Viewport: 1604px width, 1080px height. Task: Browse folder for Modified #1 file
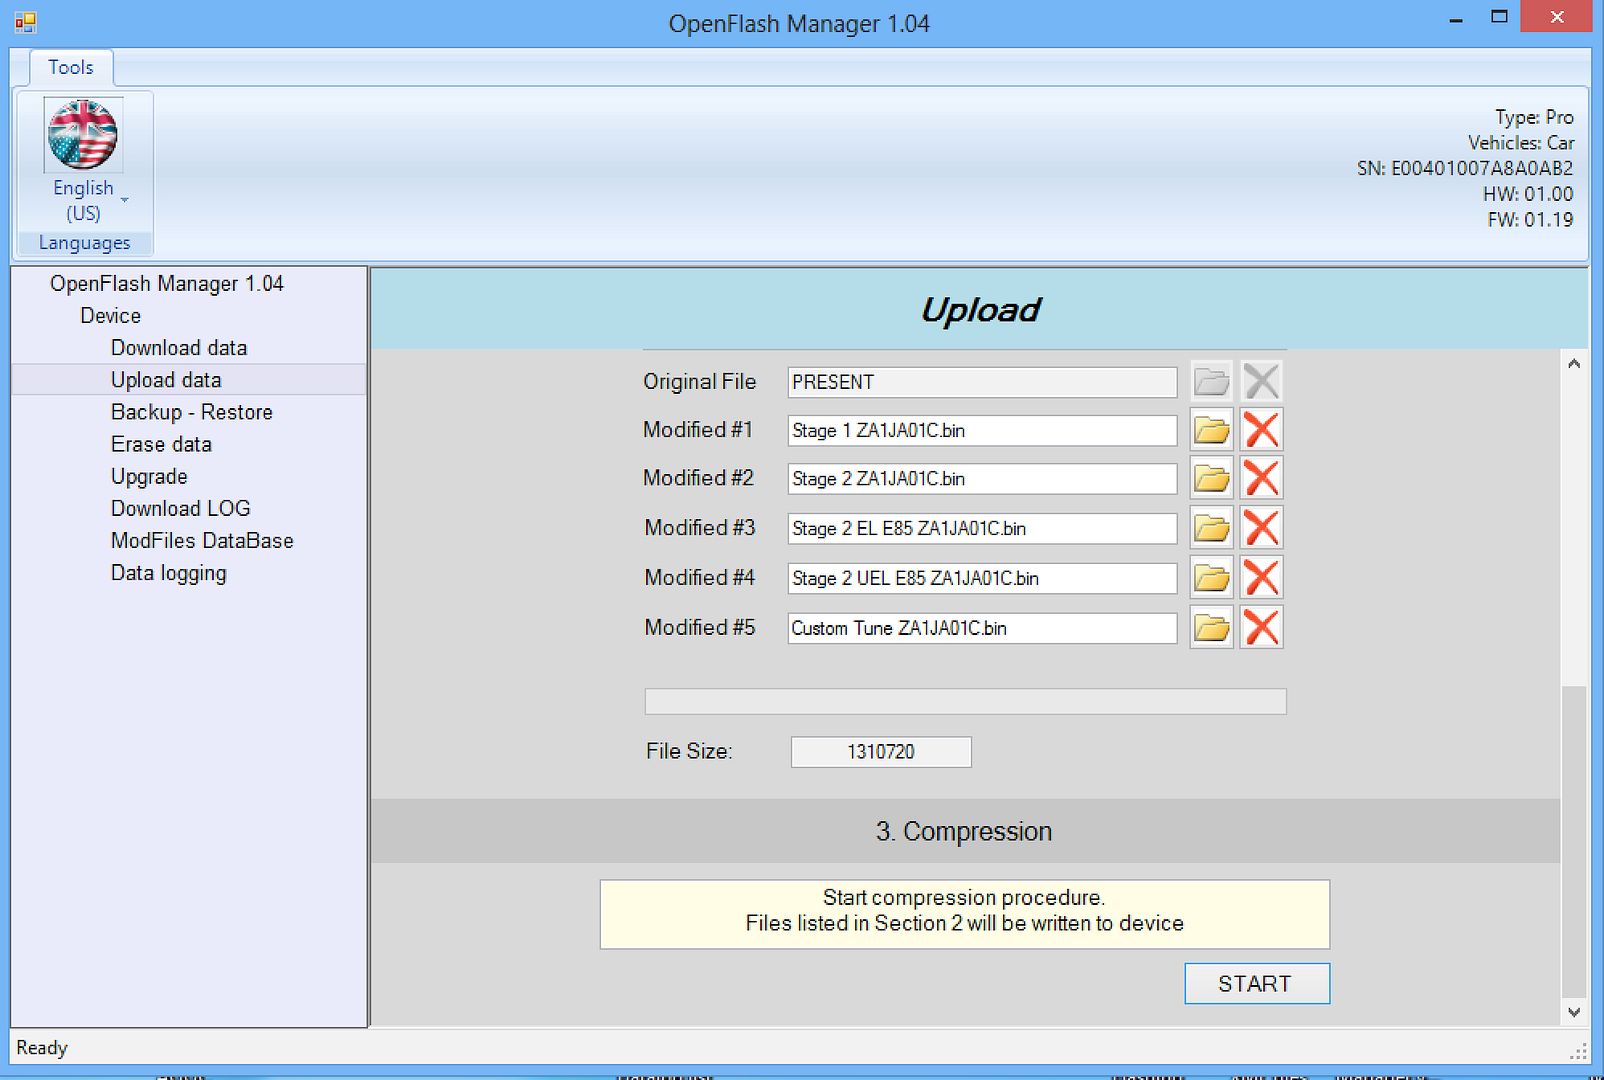(1211, 430)
